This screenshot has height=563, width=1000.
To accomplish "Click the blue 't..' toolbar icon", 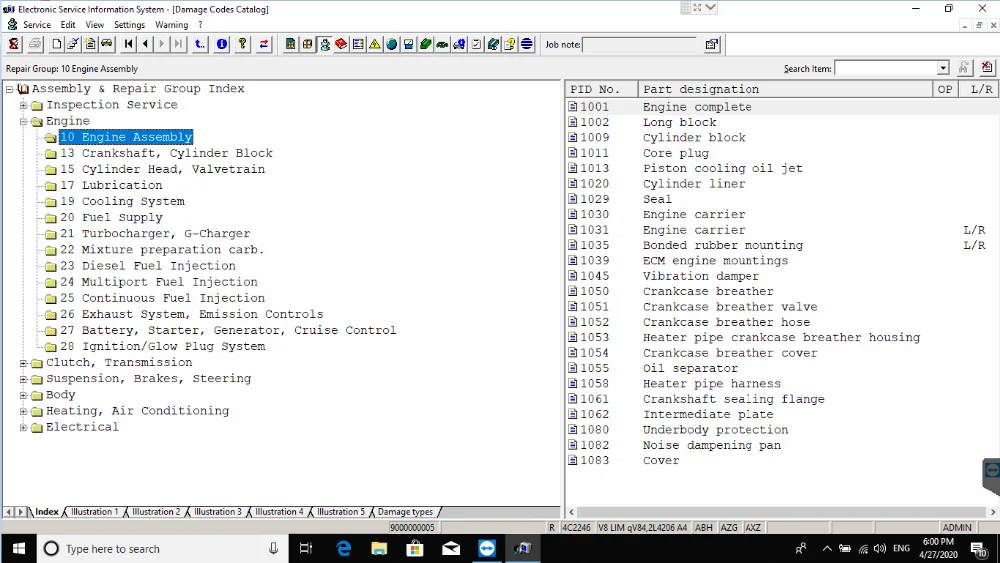I will coord(200,44).
